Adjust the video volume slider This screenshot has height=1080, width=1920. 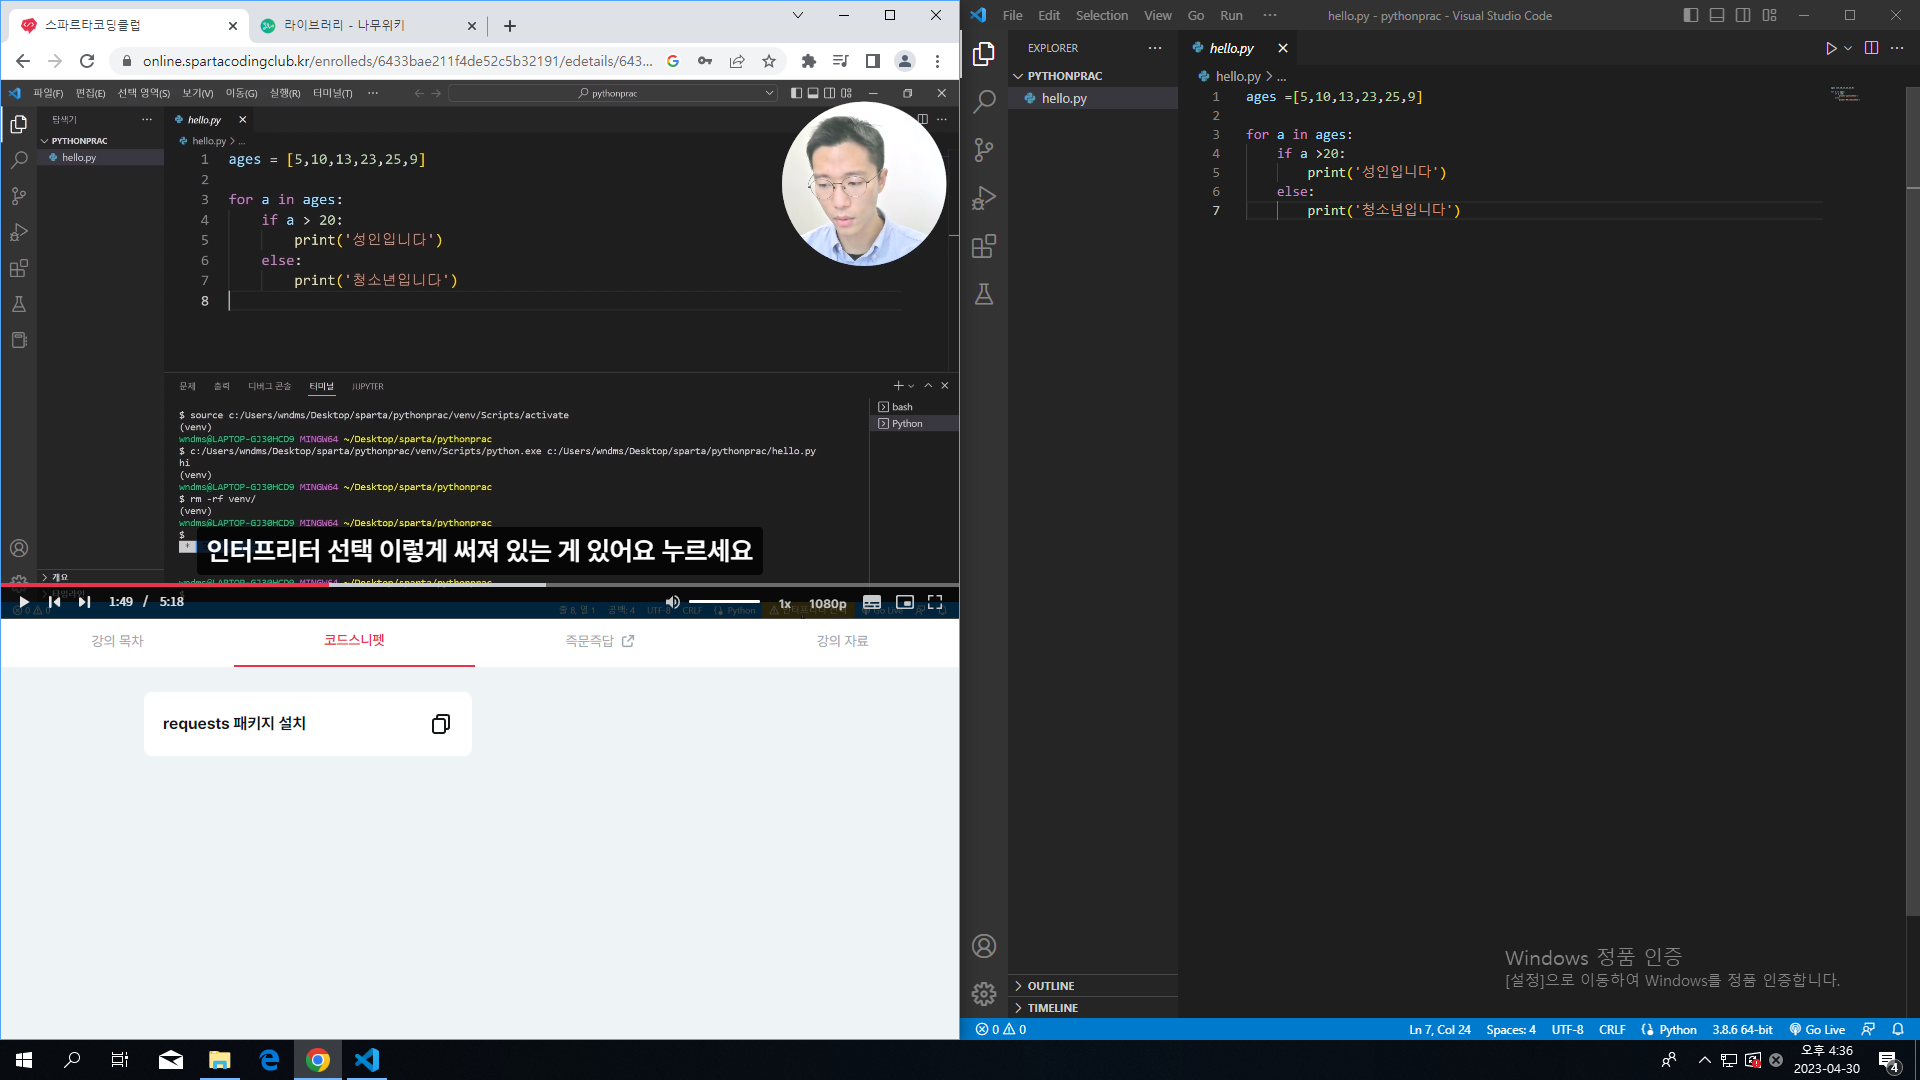tap(724, 602)
